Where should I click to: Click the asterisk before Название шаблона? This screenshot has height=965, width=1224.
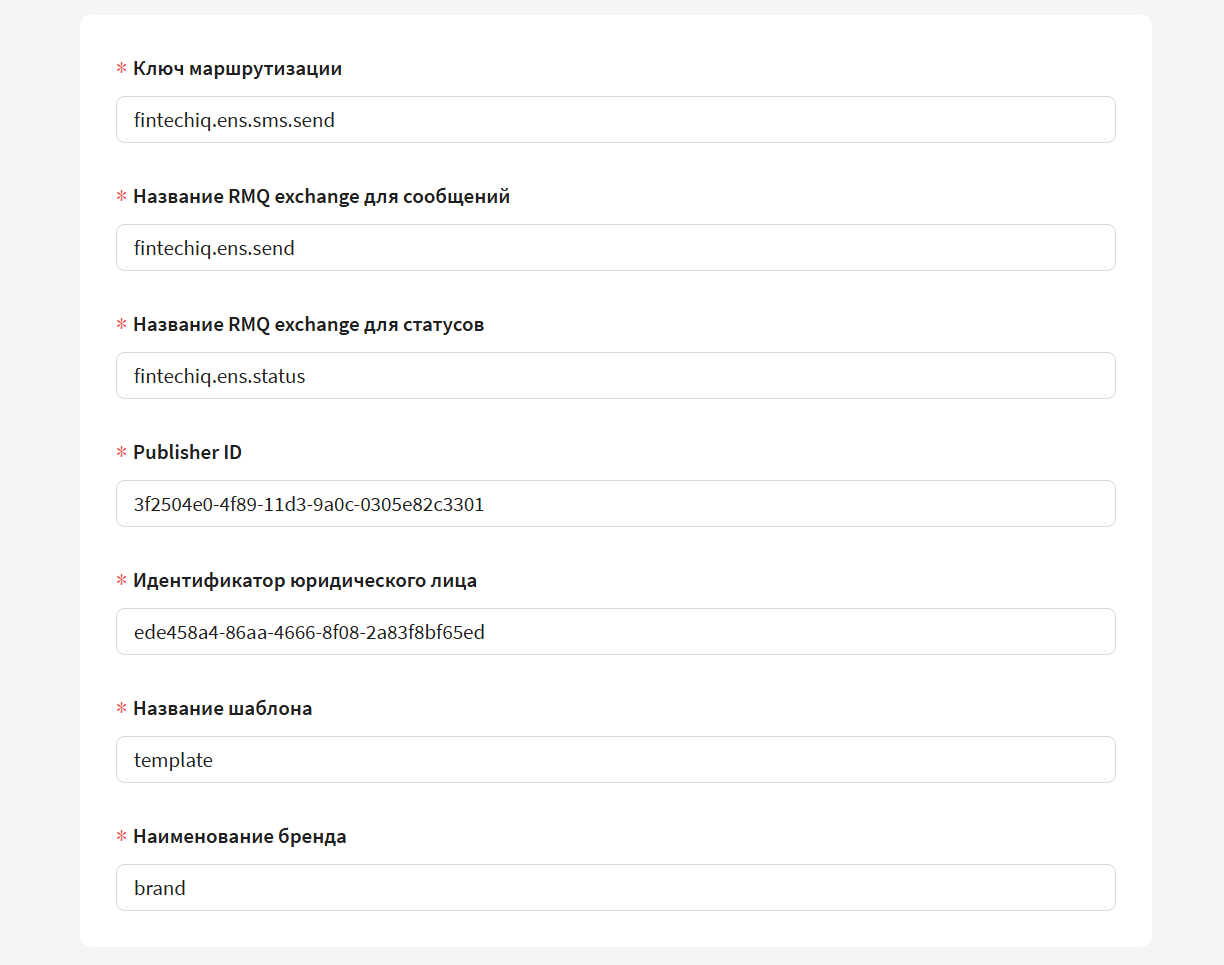click(x=122, y=710)
